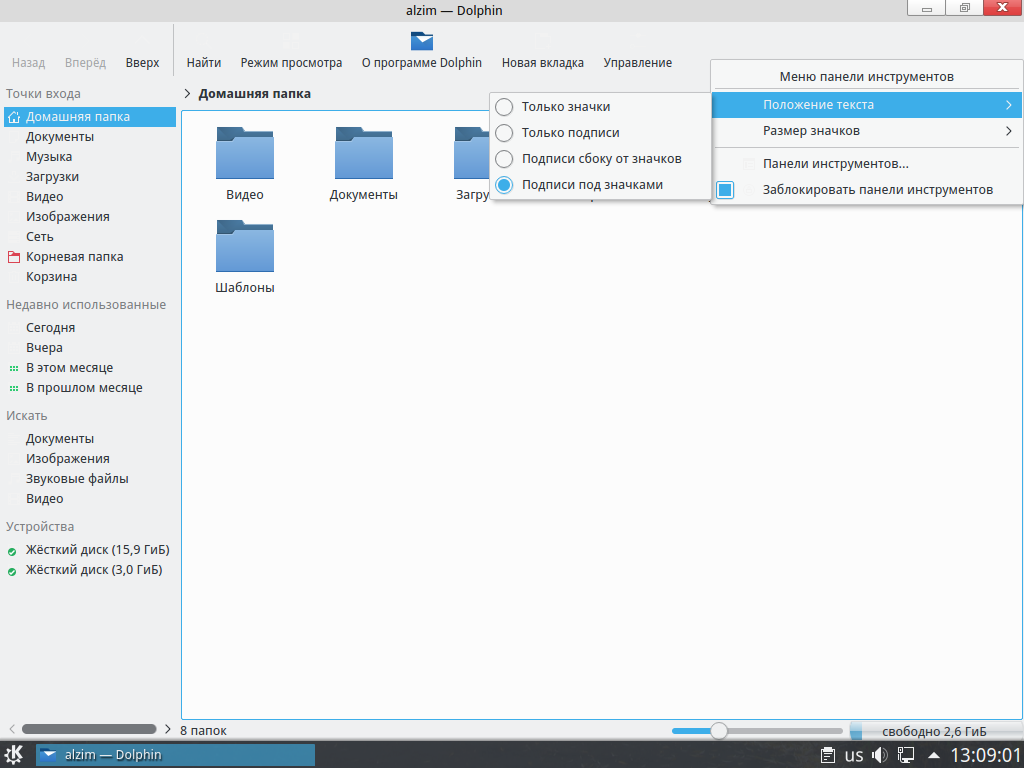The height and width of the screenshot is (768, 1024).
Task: Open the About Dolphin toolbar icon
Action: pyautogui.click(x=422, y=41)
